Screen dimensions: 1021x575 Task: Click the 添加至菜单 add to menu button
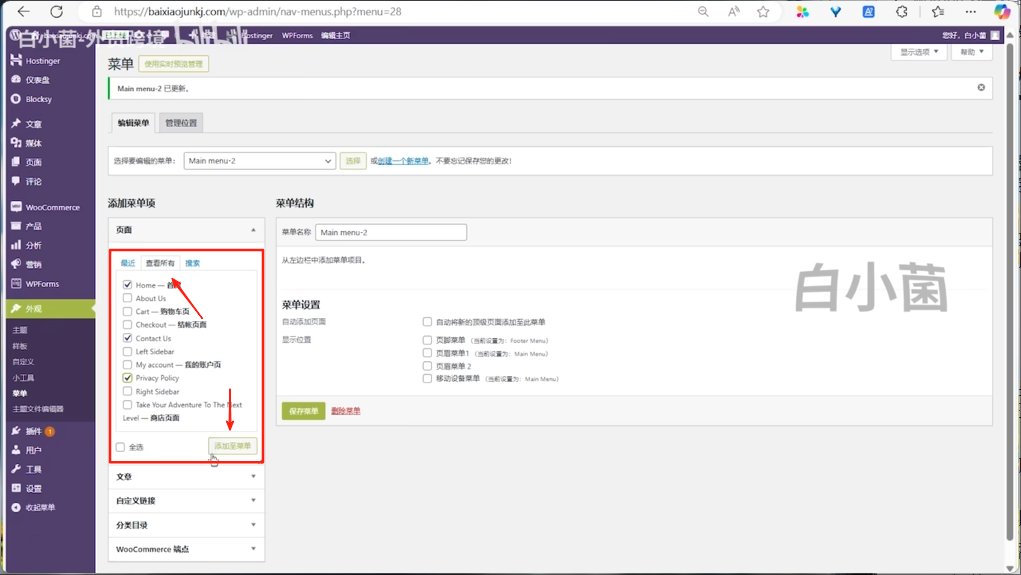[232, 446]
